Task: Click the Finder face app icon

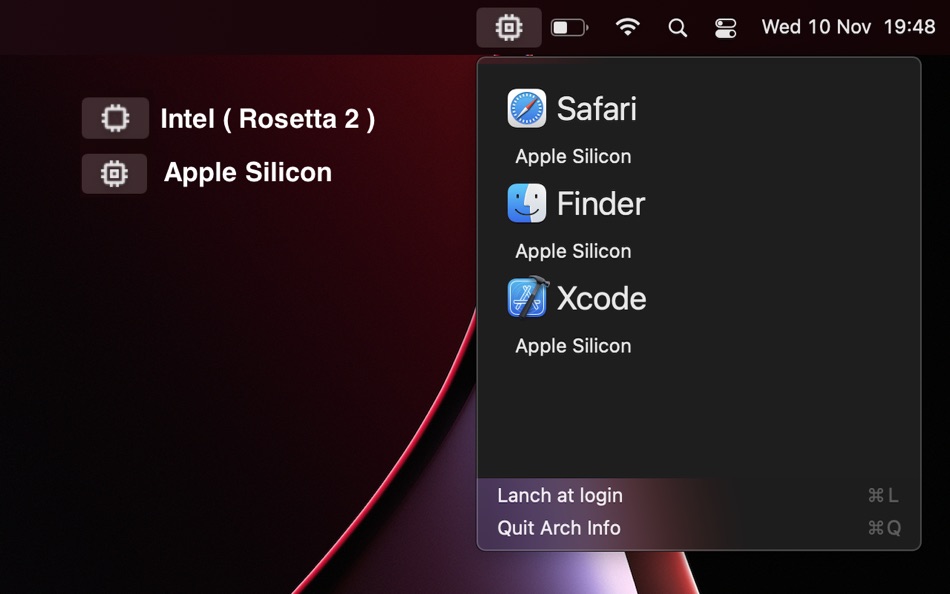Action: [x=526, y=203]
